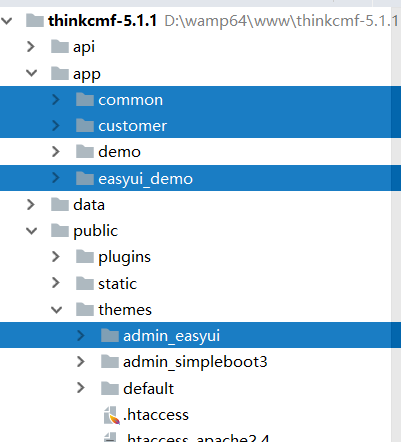Image resolution: width=401 pixels, height=442 pixels.
Task: Expand the common folder arrow
Action: coord(56,99)
